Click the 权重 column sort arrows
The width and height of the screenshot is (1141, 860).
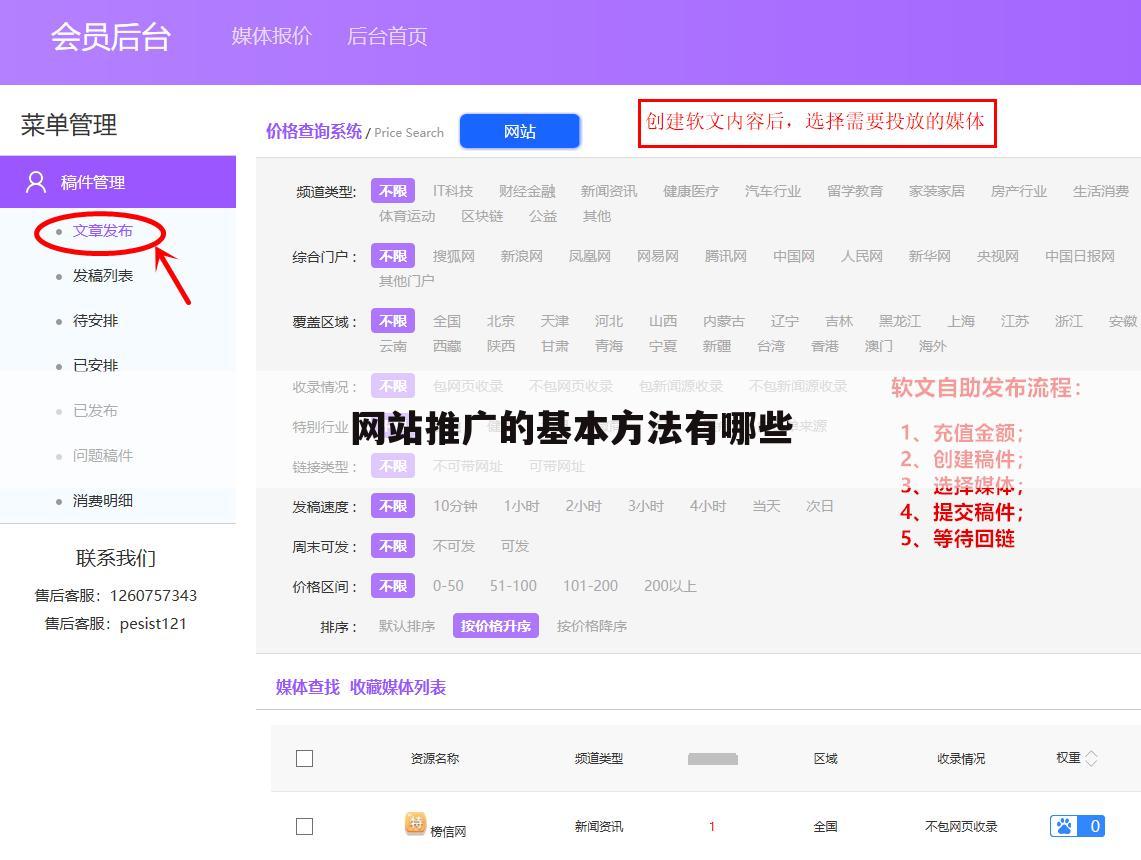click(1089, 758)
